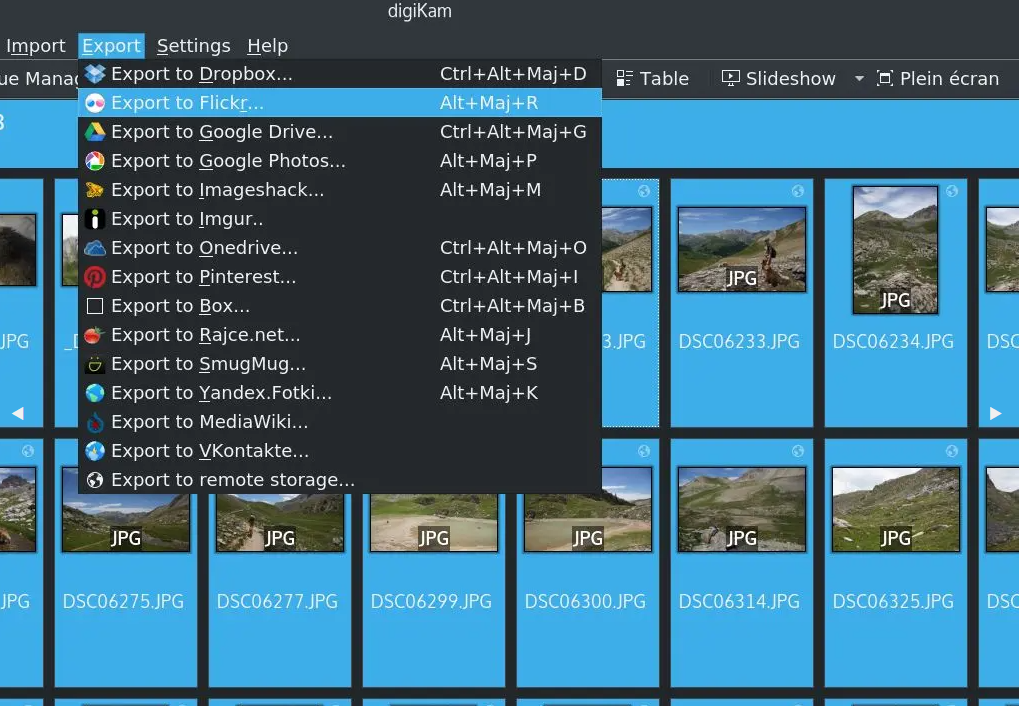Click the DSC06234.JPG file name
The width and height of the screenshot is (1019, 706).
894,342
